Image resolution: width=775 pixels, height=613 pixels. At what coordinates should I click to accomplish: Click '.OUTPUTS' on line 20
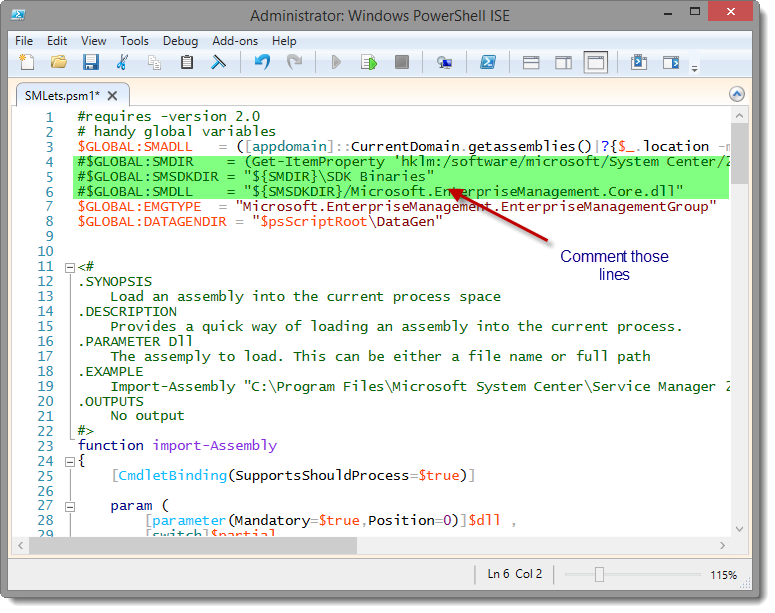110,401
